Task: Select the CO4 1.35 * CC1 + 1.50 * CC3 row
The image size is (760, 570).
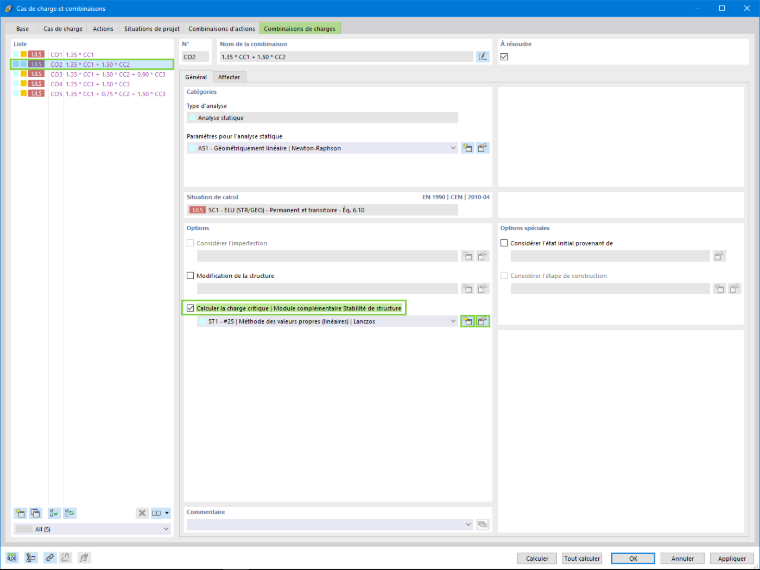Action: (92, 84)
